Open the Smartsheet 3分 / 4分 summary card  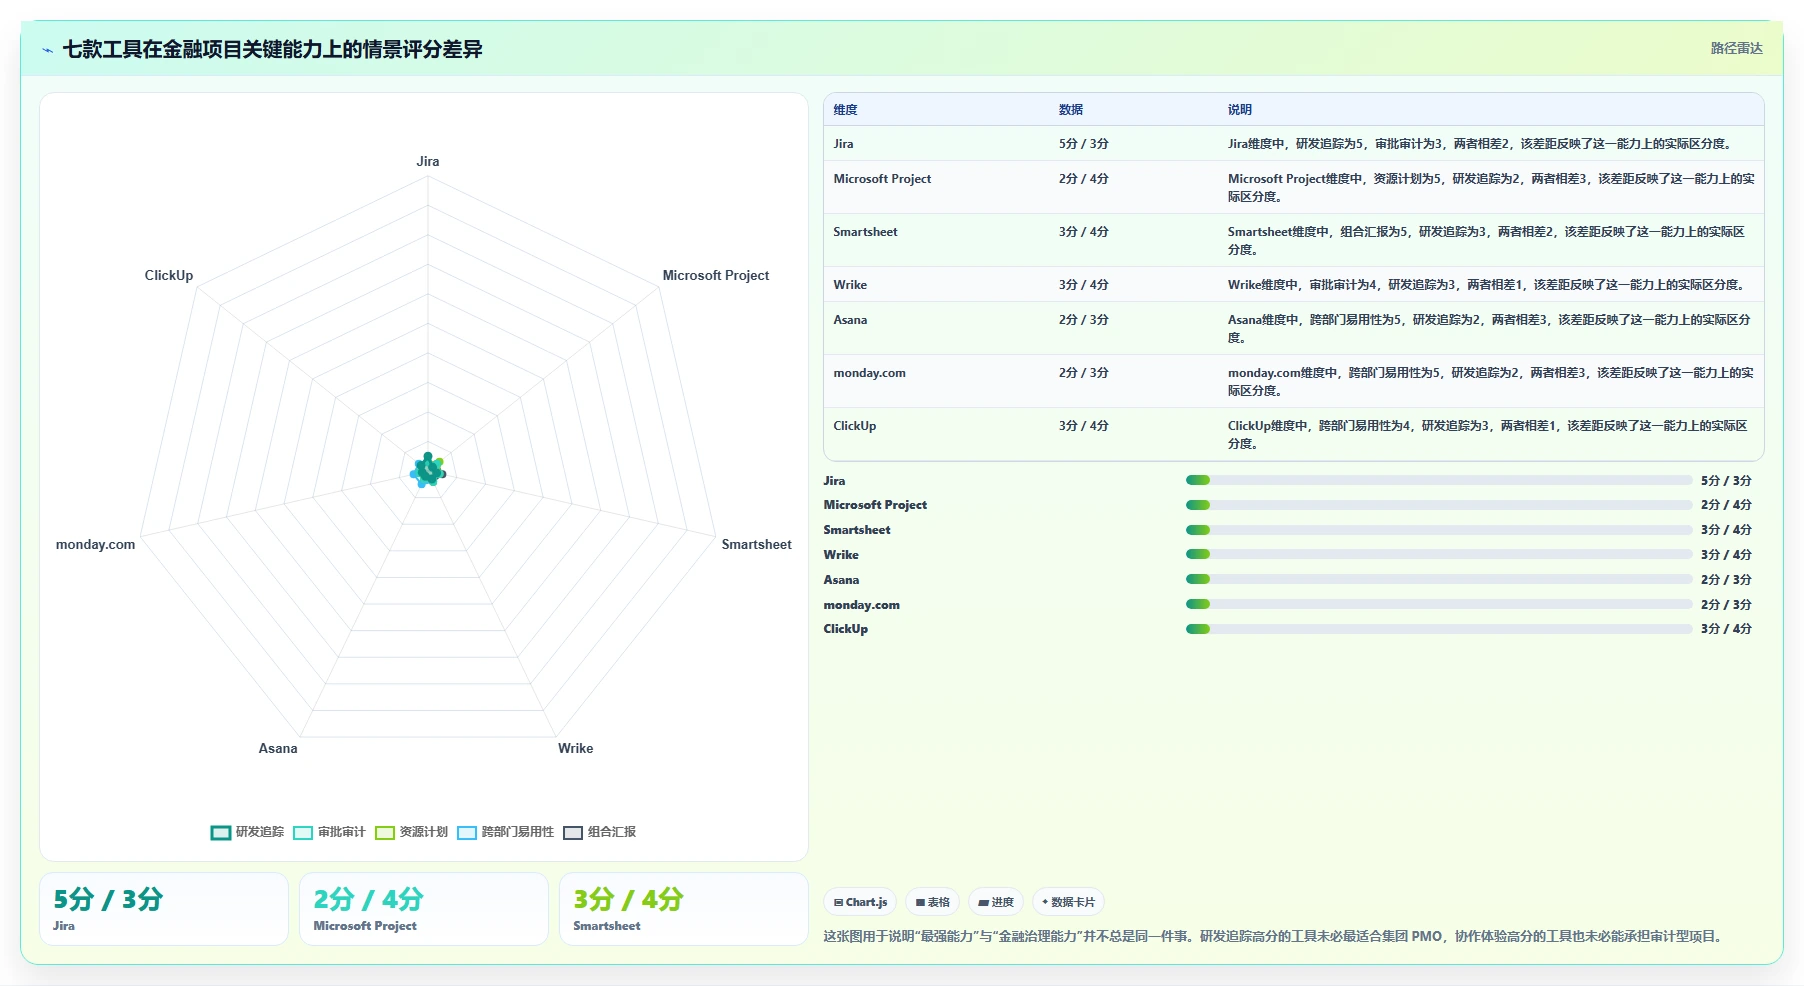coord(684,909)
